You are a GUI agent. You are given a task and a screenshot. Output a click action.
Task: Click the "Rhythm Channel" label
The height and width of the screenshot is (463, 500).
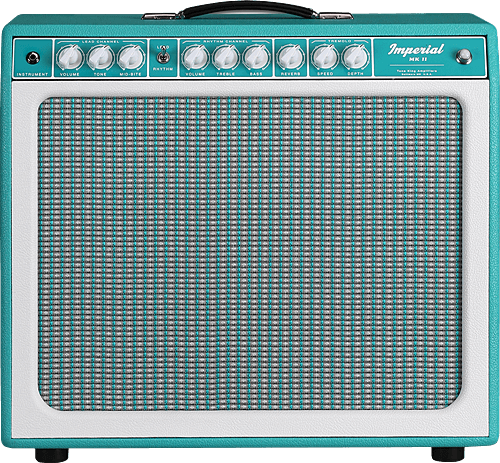click(226, 41)
